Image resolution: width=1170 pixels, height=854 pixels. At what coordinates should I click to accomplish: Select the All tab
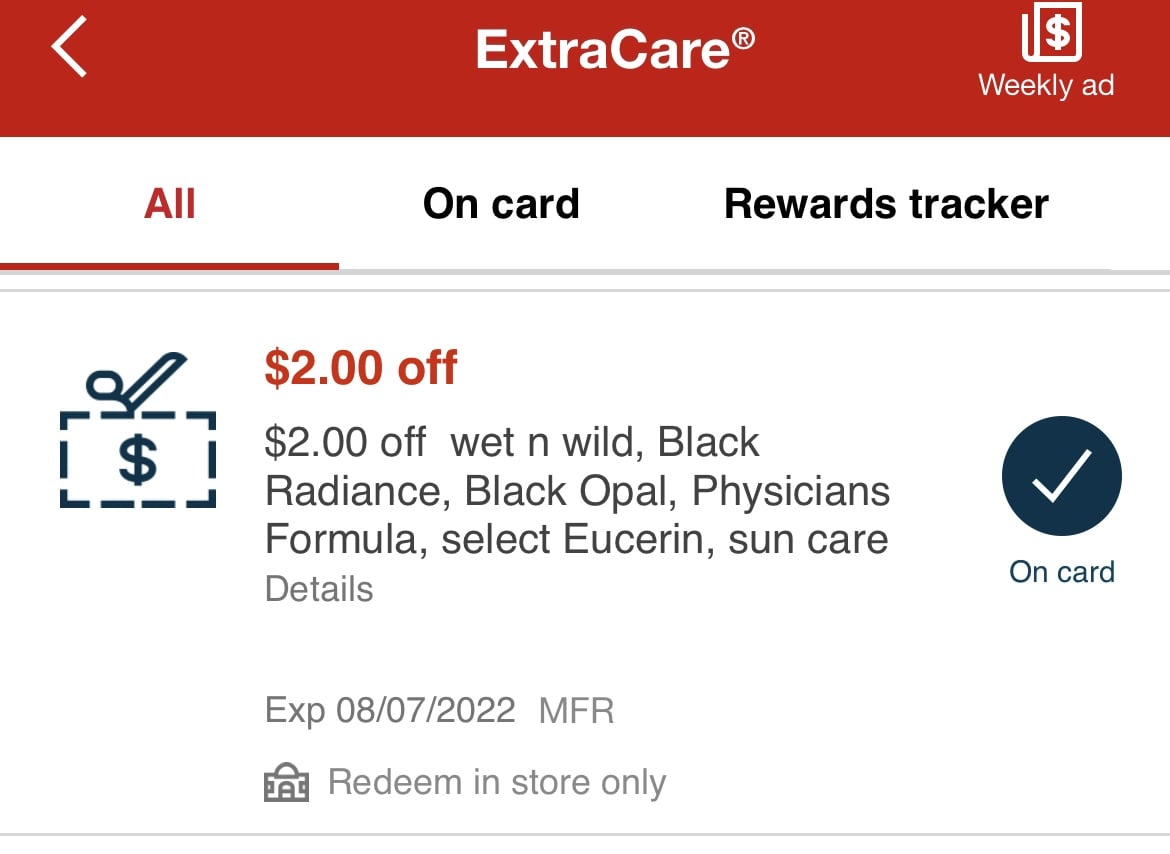point(169,204)
